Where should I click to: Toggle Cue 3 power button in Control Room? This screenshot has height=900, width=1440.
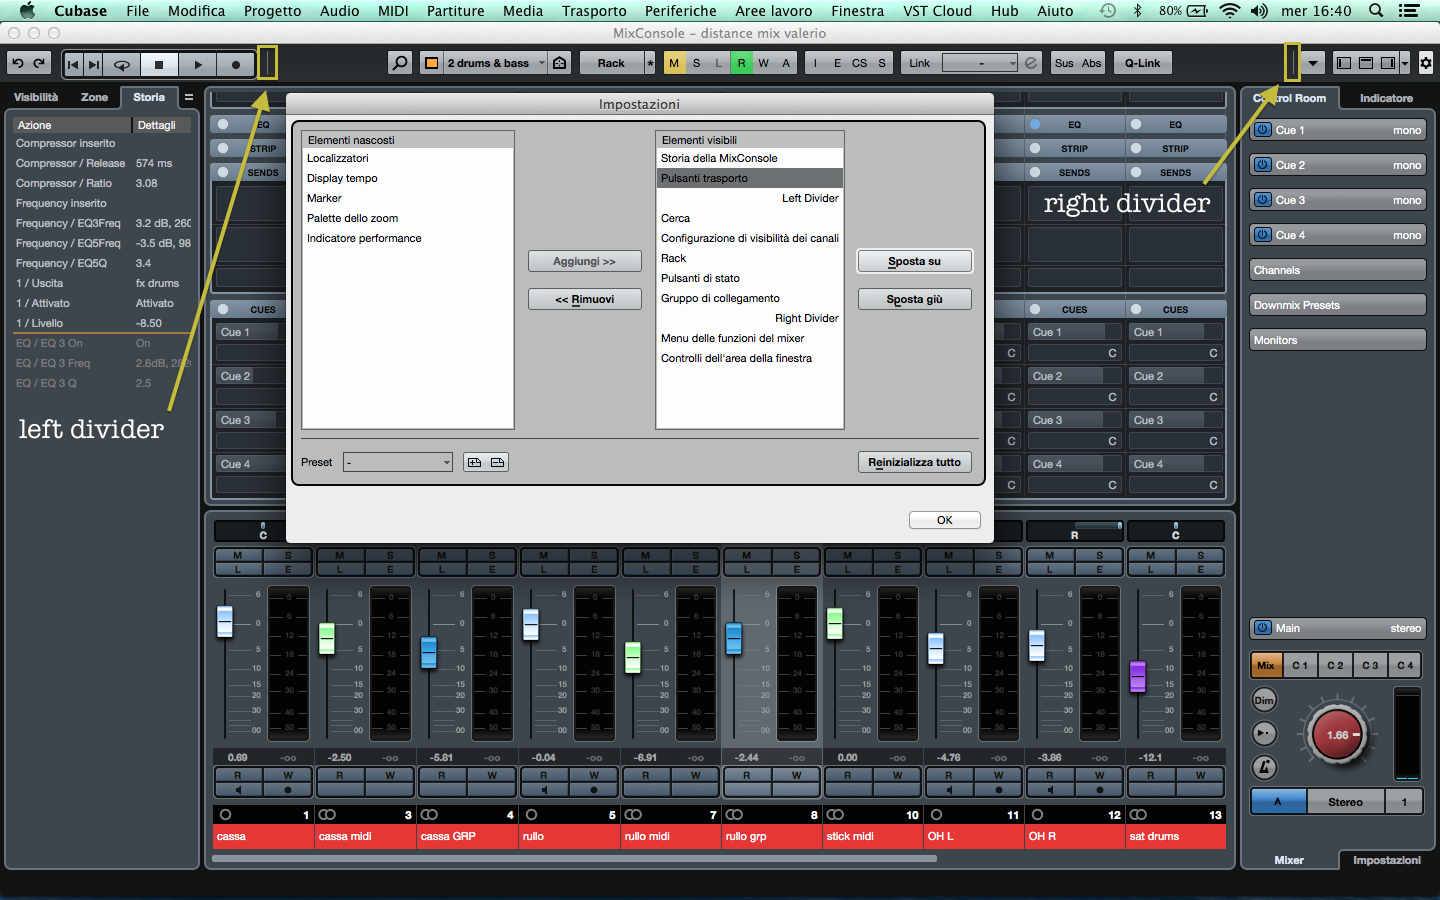click(x=1262, y=200)
